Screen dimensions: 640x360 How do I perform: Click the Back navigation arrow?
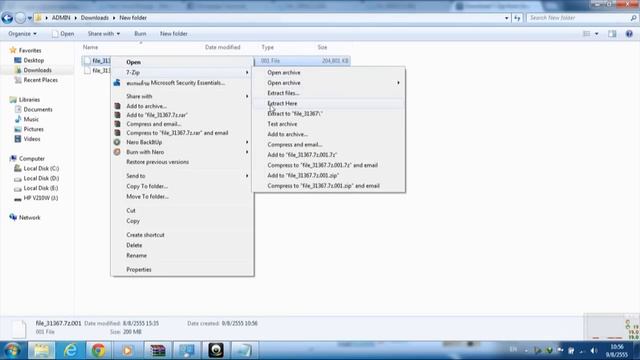7,18
